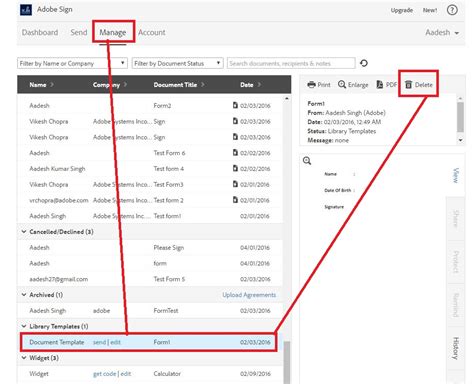Click the Adobe Sign logo icon
Viewport: 474px width, 384px height.
26,10
